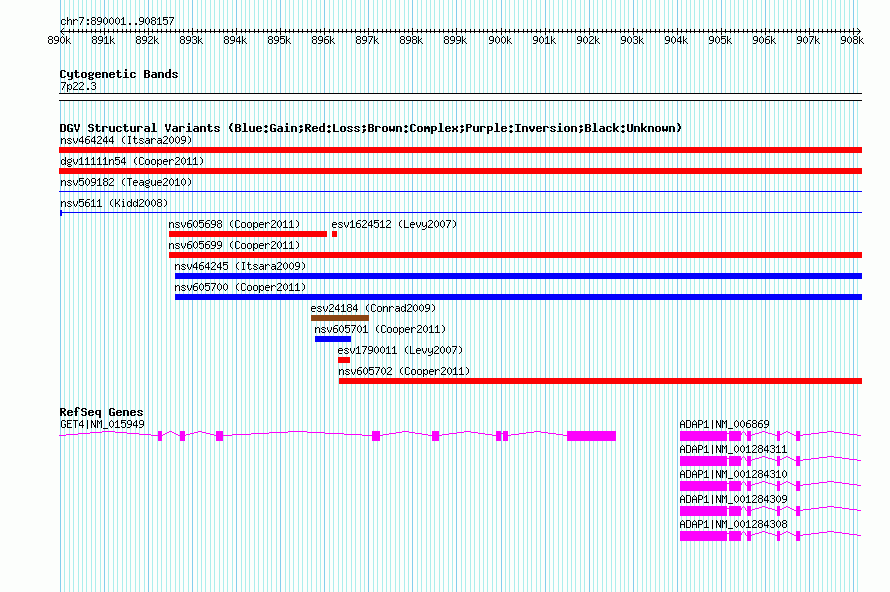Click the 900k ruler tick label
The image size is (890, 592).
point(499,40)
